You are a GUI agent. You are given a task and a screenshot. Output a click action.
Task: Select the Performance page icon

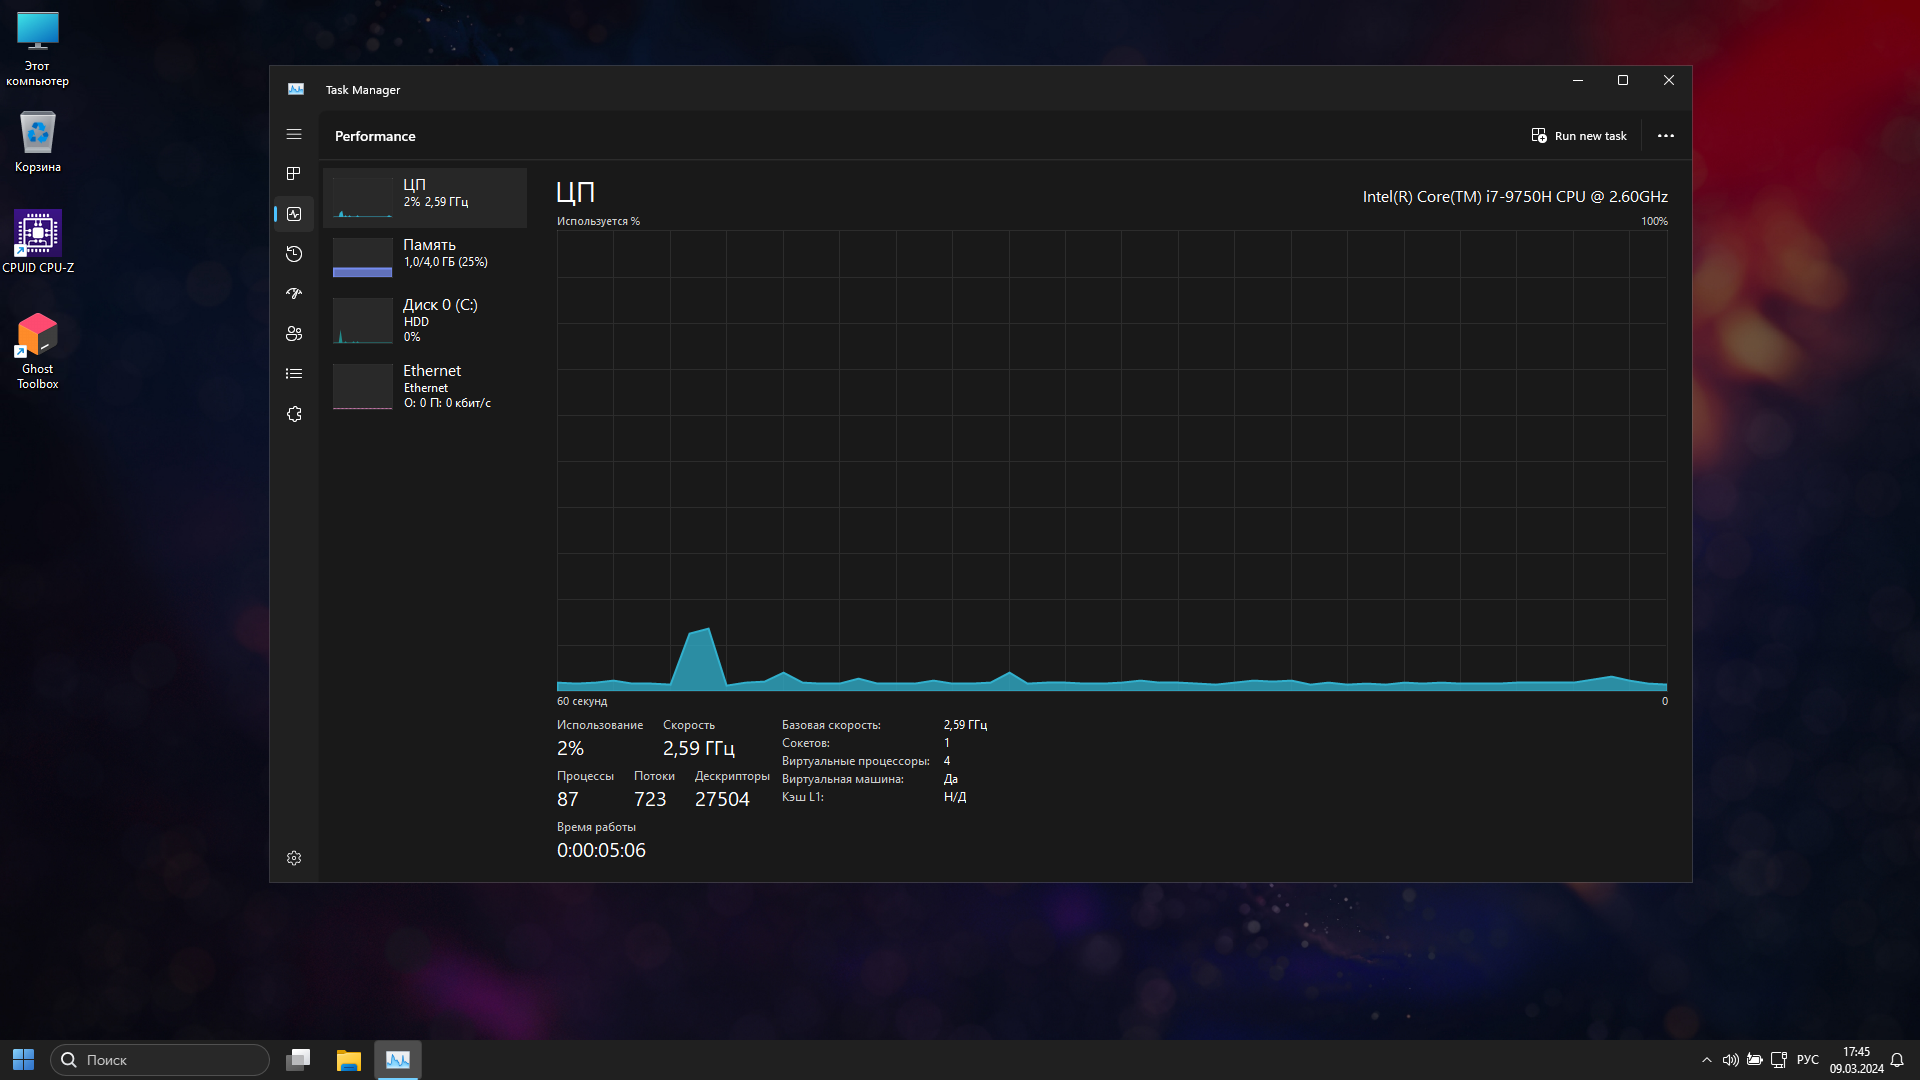294,214
